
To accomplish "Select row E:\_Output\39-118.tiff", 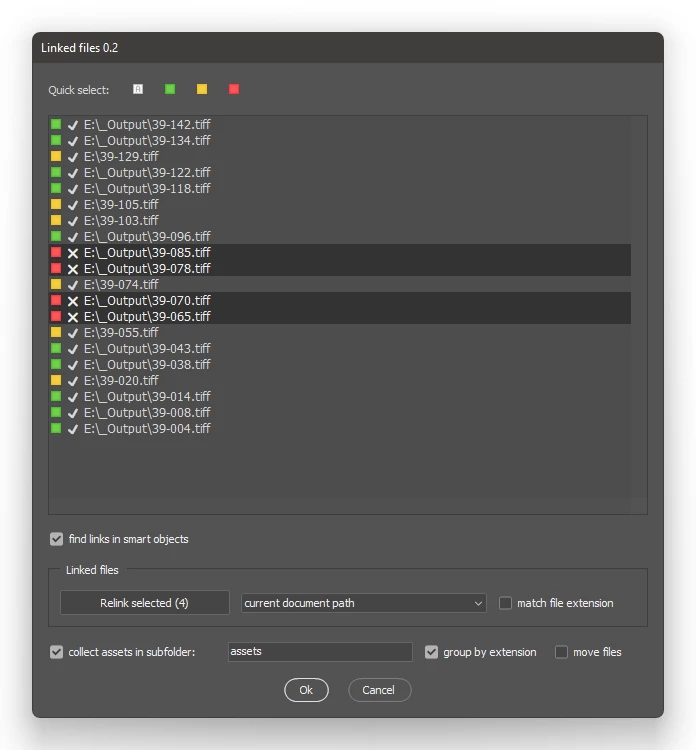I will click(x=340, y=188).
